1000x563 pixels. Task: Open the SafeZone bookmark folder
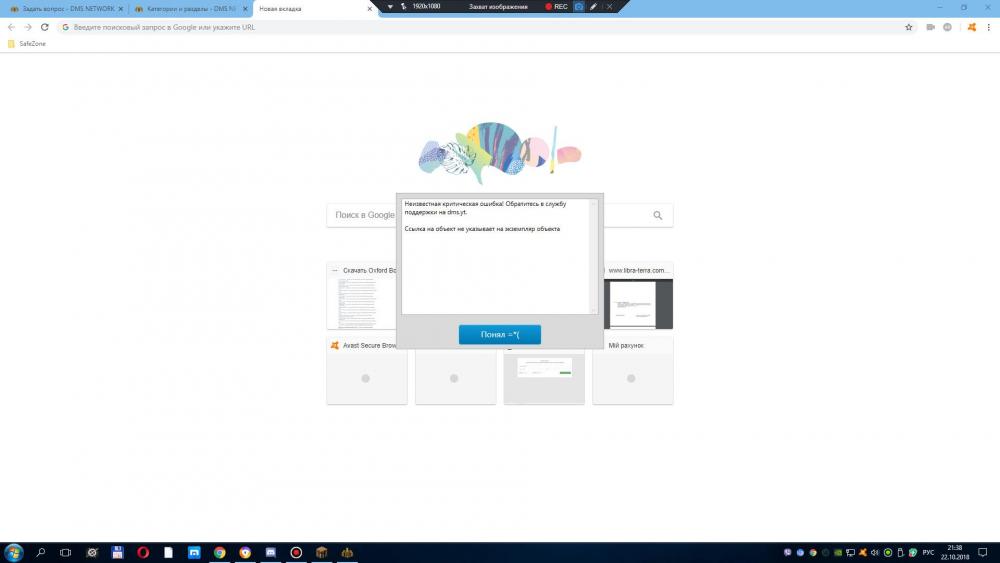pyautogui.click(x=26, y=44)
